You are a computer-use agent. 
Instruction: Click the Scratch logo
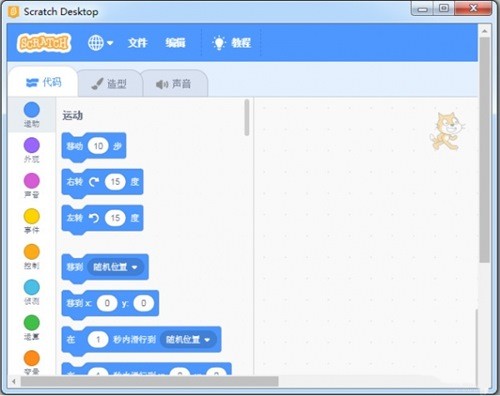tap(44, 43)
